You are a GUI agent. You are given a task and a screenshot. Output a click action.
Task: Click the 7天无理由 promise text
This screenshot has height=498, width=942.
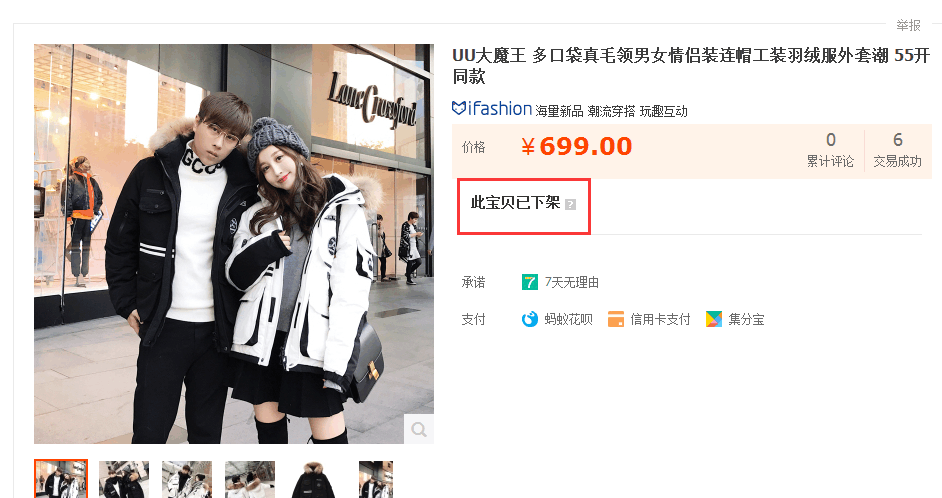tap(571, 282)
